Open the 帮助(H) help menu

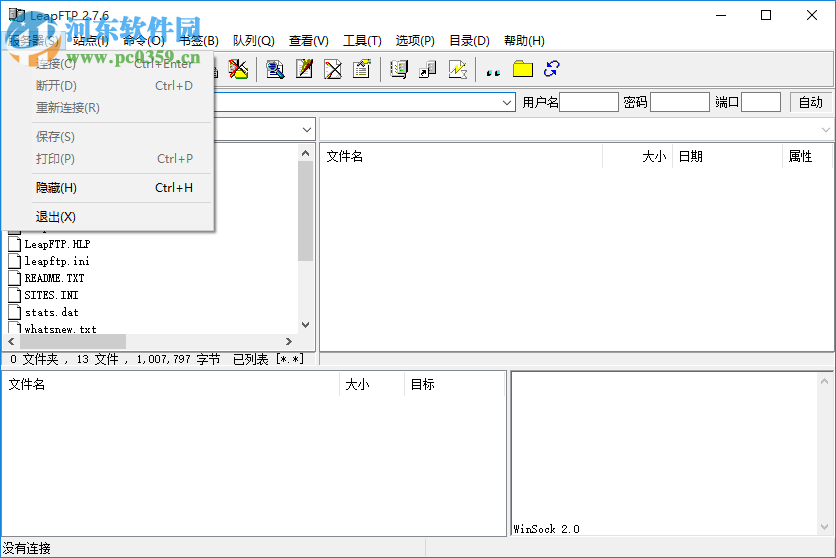pos(524,41)
